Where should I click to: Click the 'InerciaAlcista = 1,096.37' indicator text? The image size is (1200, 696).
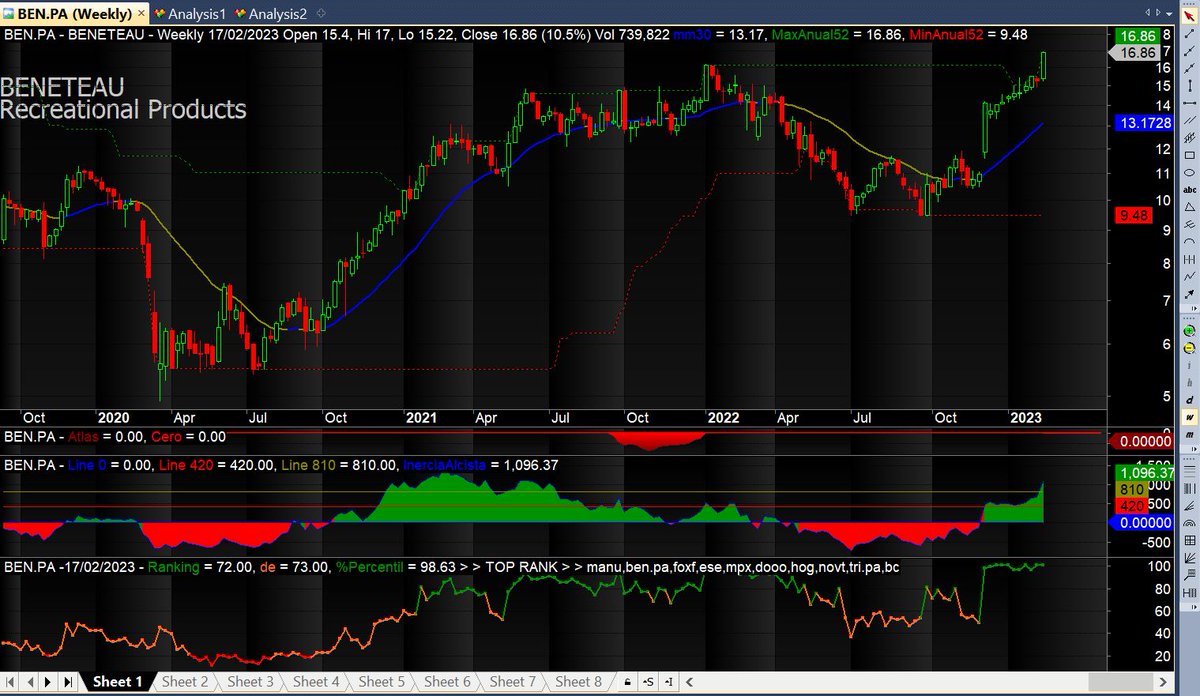[x=479, y=465]
